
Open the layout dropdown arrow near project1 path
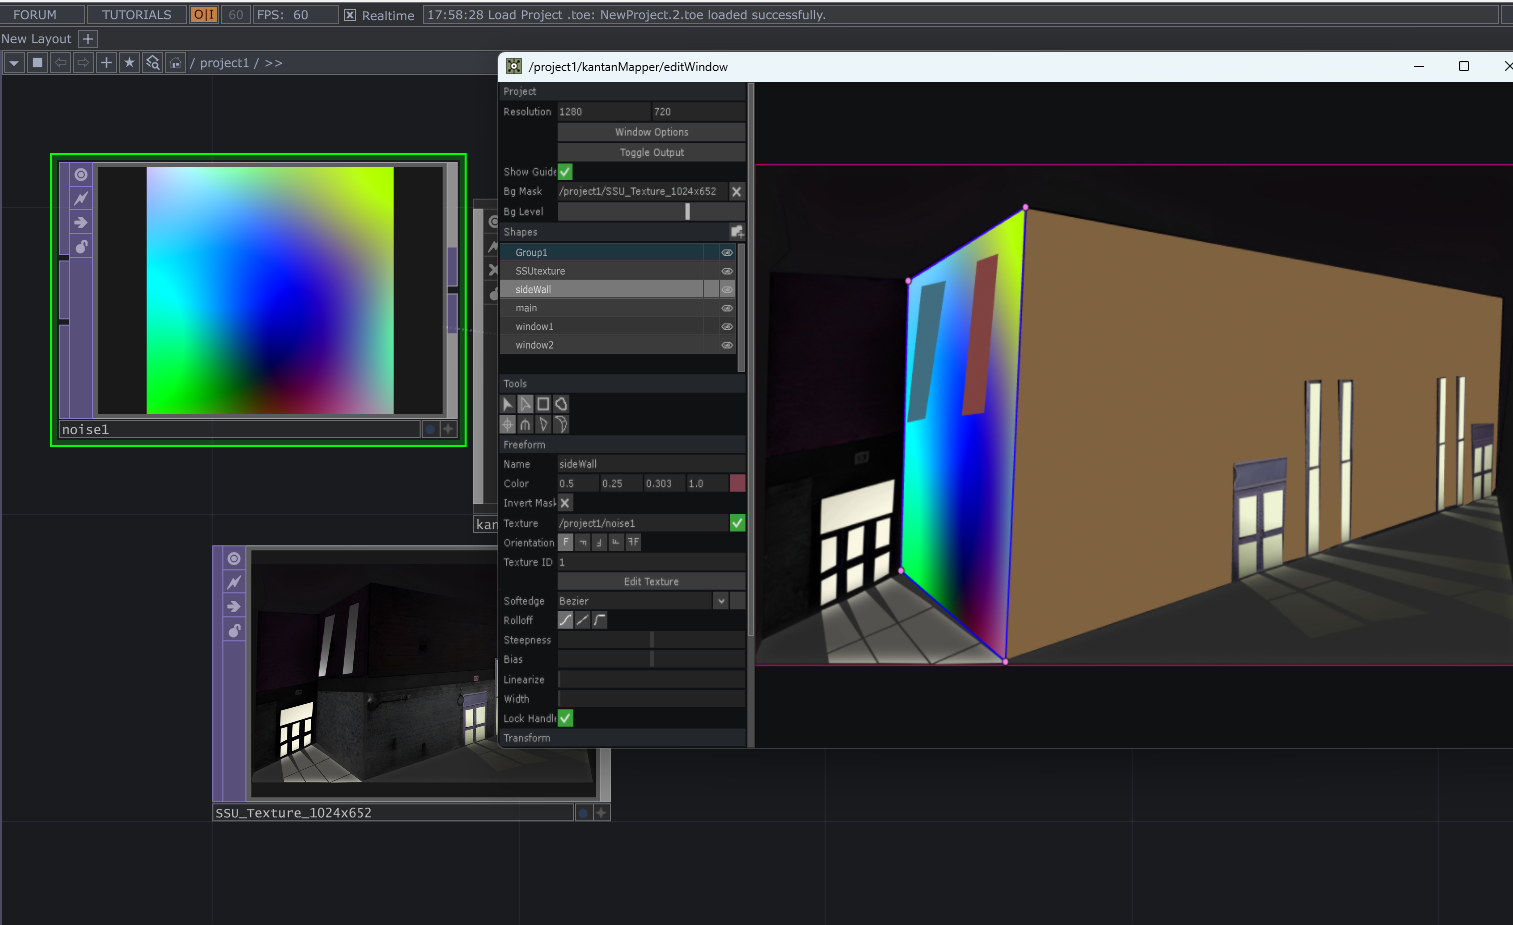(13, 62)
